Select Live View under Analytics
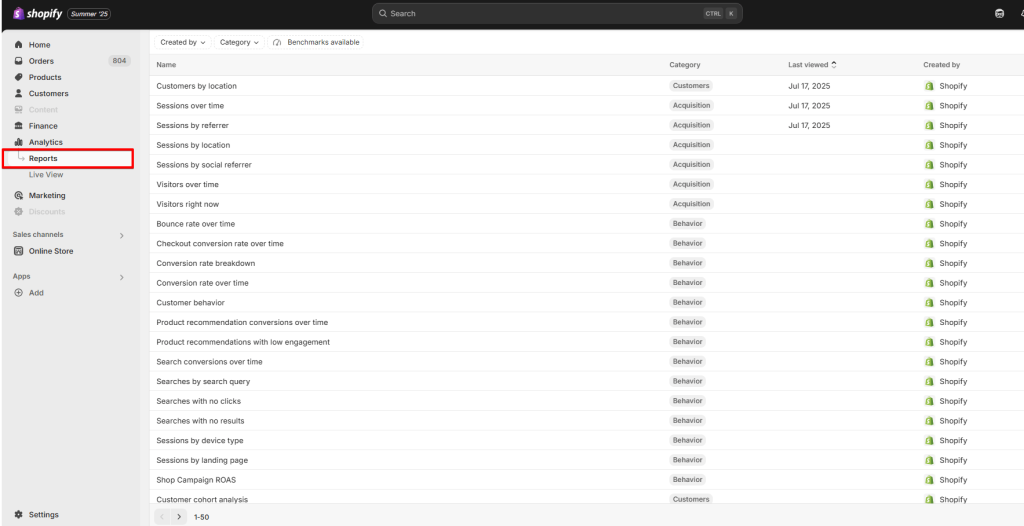The height and width of the screenshot is (526, 1024). coord(46,175)
